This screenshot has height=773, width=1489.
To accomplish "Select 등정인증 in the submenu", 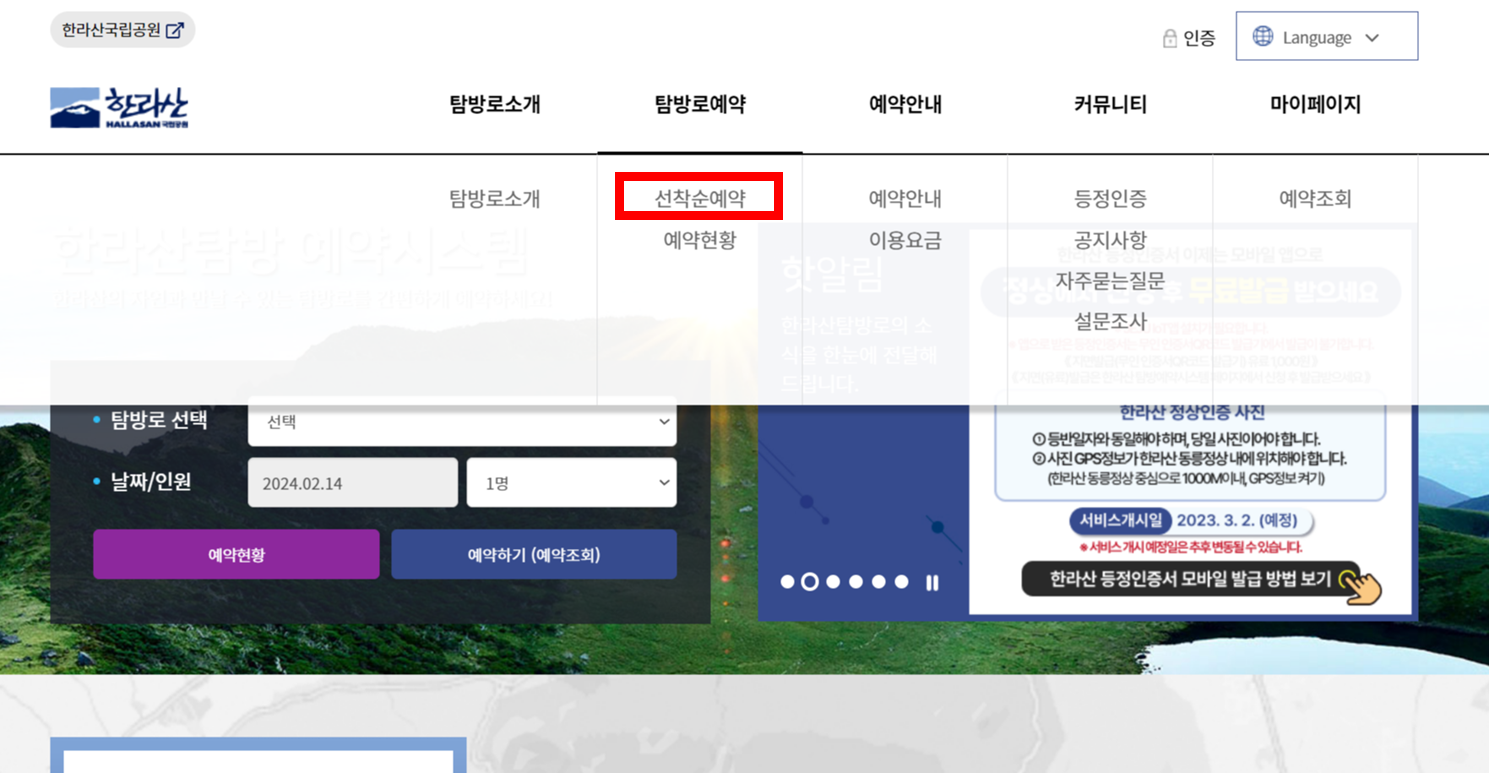I will tap(1110, 199).
